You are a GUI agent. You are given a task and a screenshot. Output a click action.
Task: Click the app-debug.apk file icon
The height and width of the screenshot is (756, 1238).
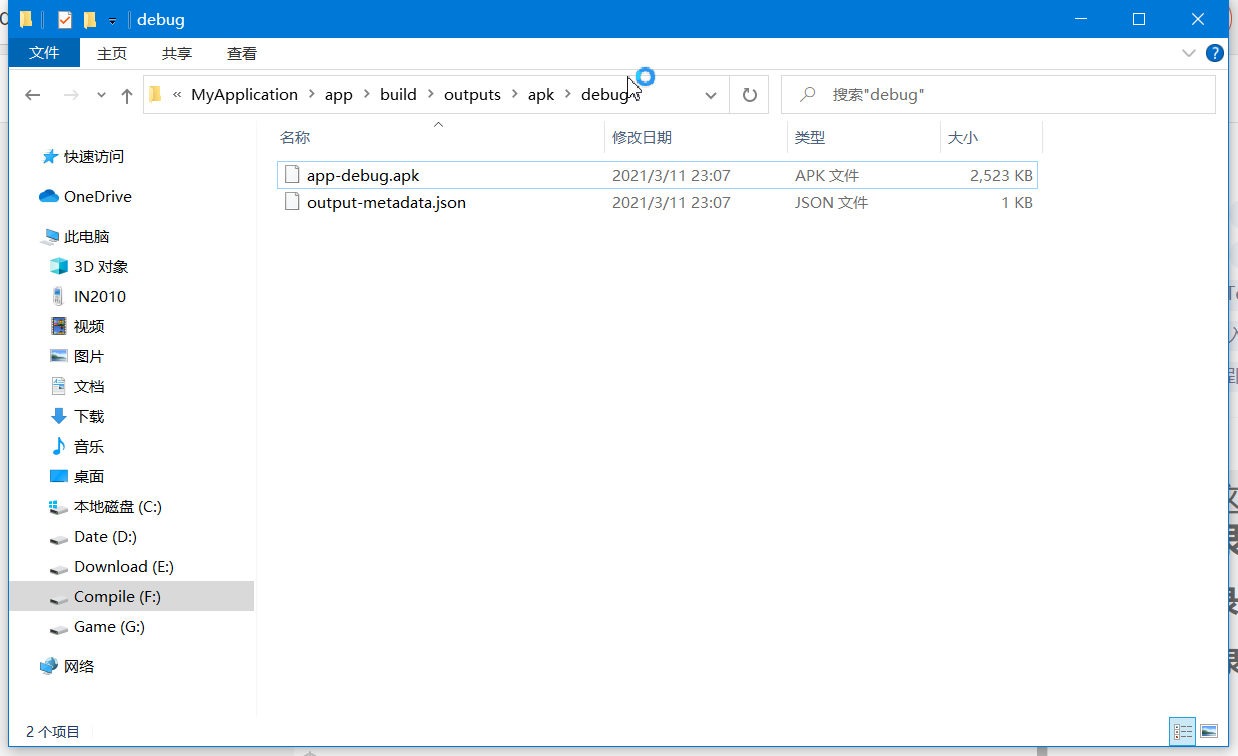(x=292, y=175)
